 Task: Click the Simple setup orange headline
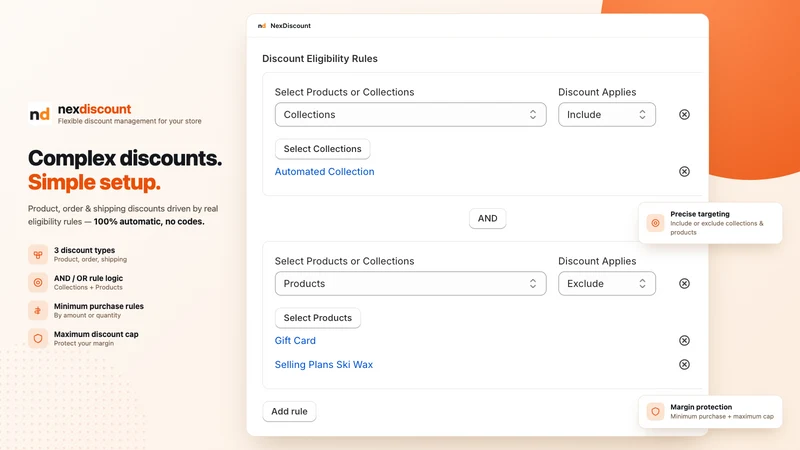pos(94,182)
